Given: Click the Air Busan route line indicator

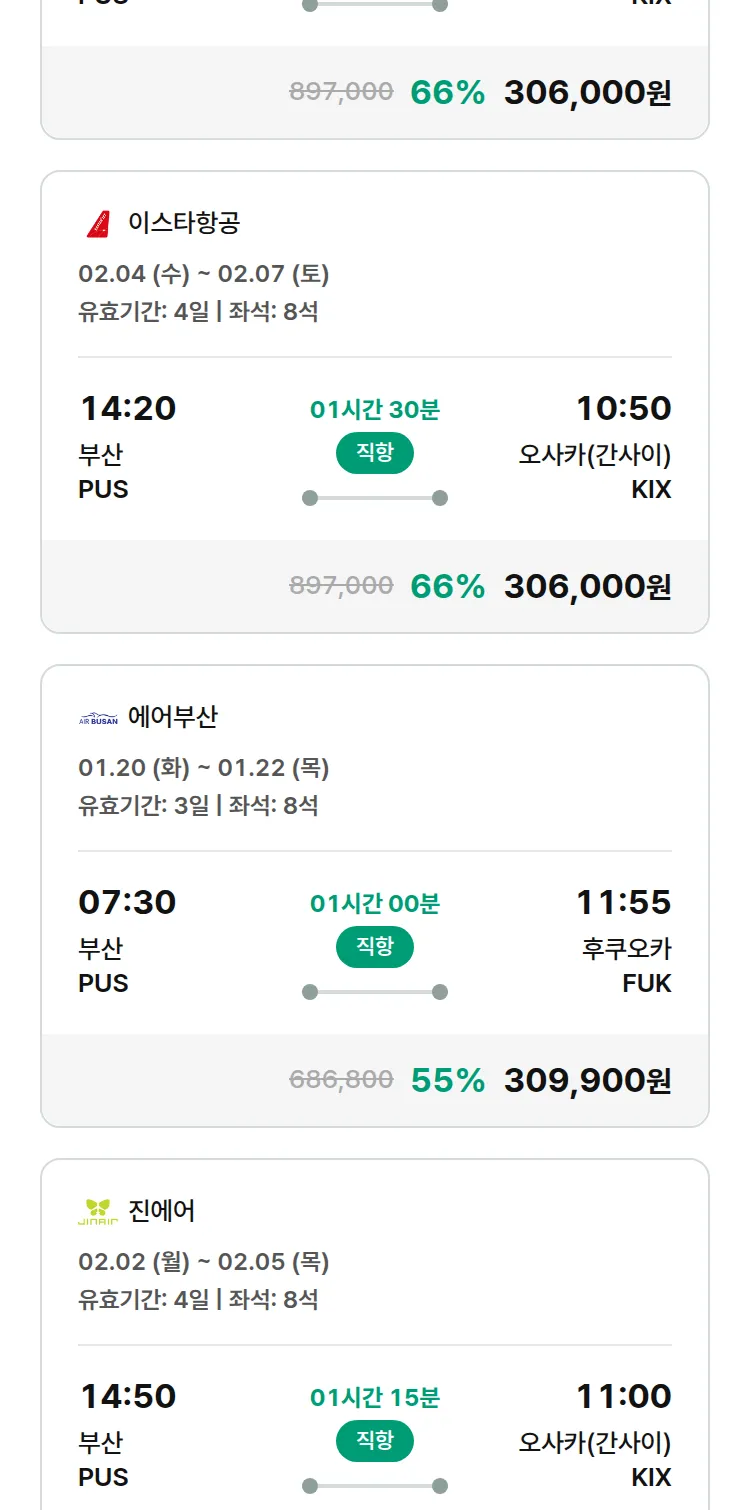Looking at the screenshot, I should pos(375,992).
